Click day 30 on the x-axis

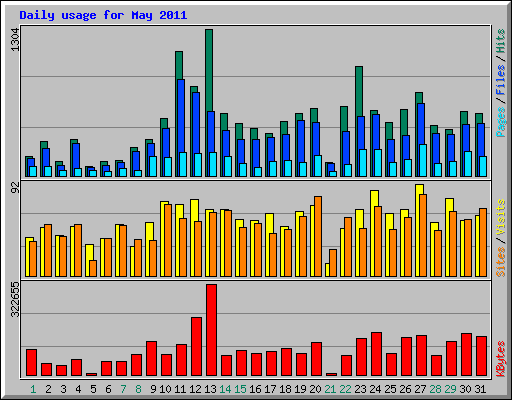[x=465, y=389]
